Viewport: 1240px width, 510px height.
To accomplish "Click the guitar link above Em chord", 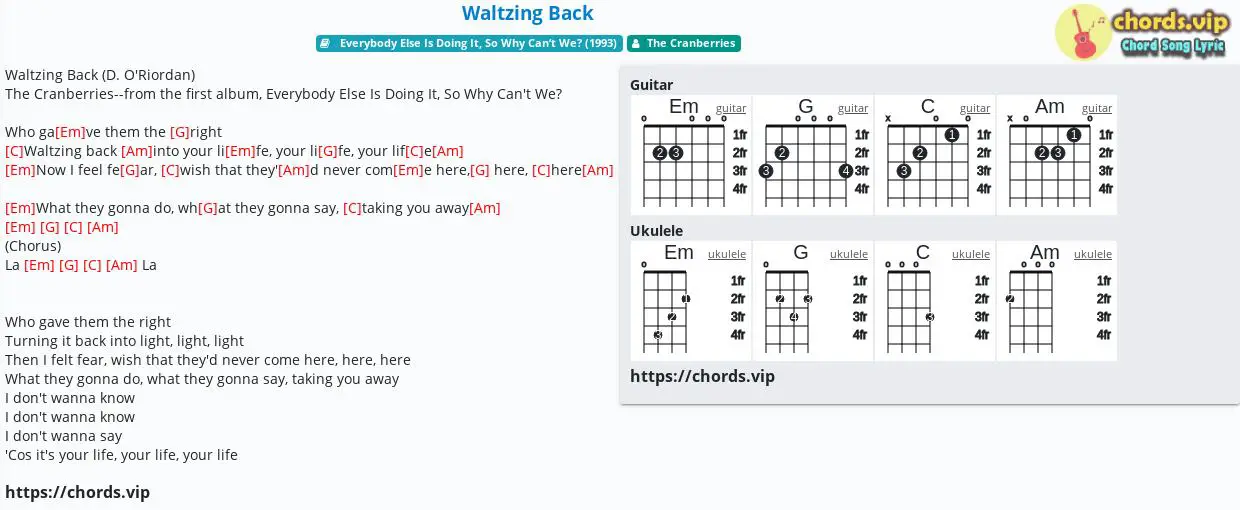I will pyautogui.click(x=731, y=108).
